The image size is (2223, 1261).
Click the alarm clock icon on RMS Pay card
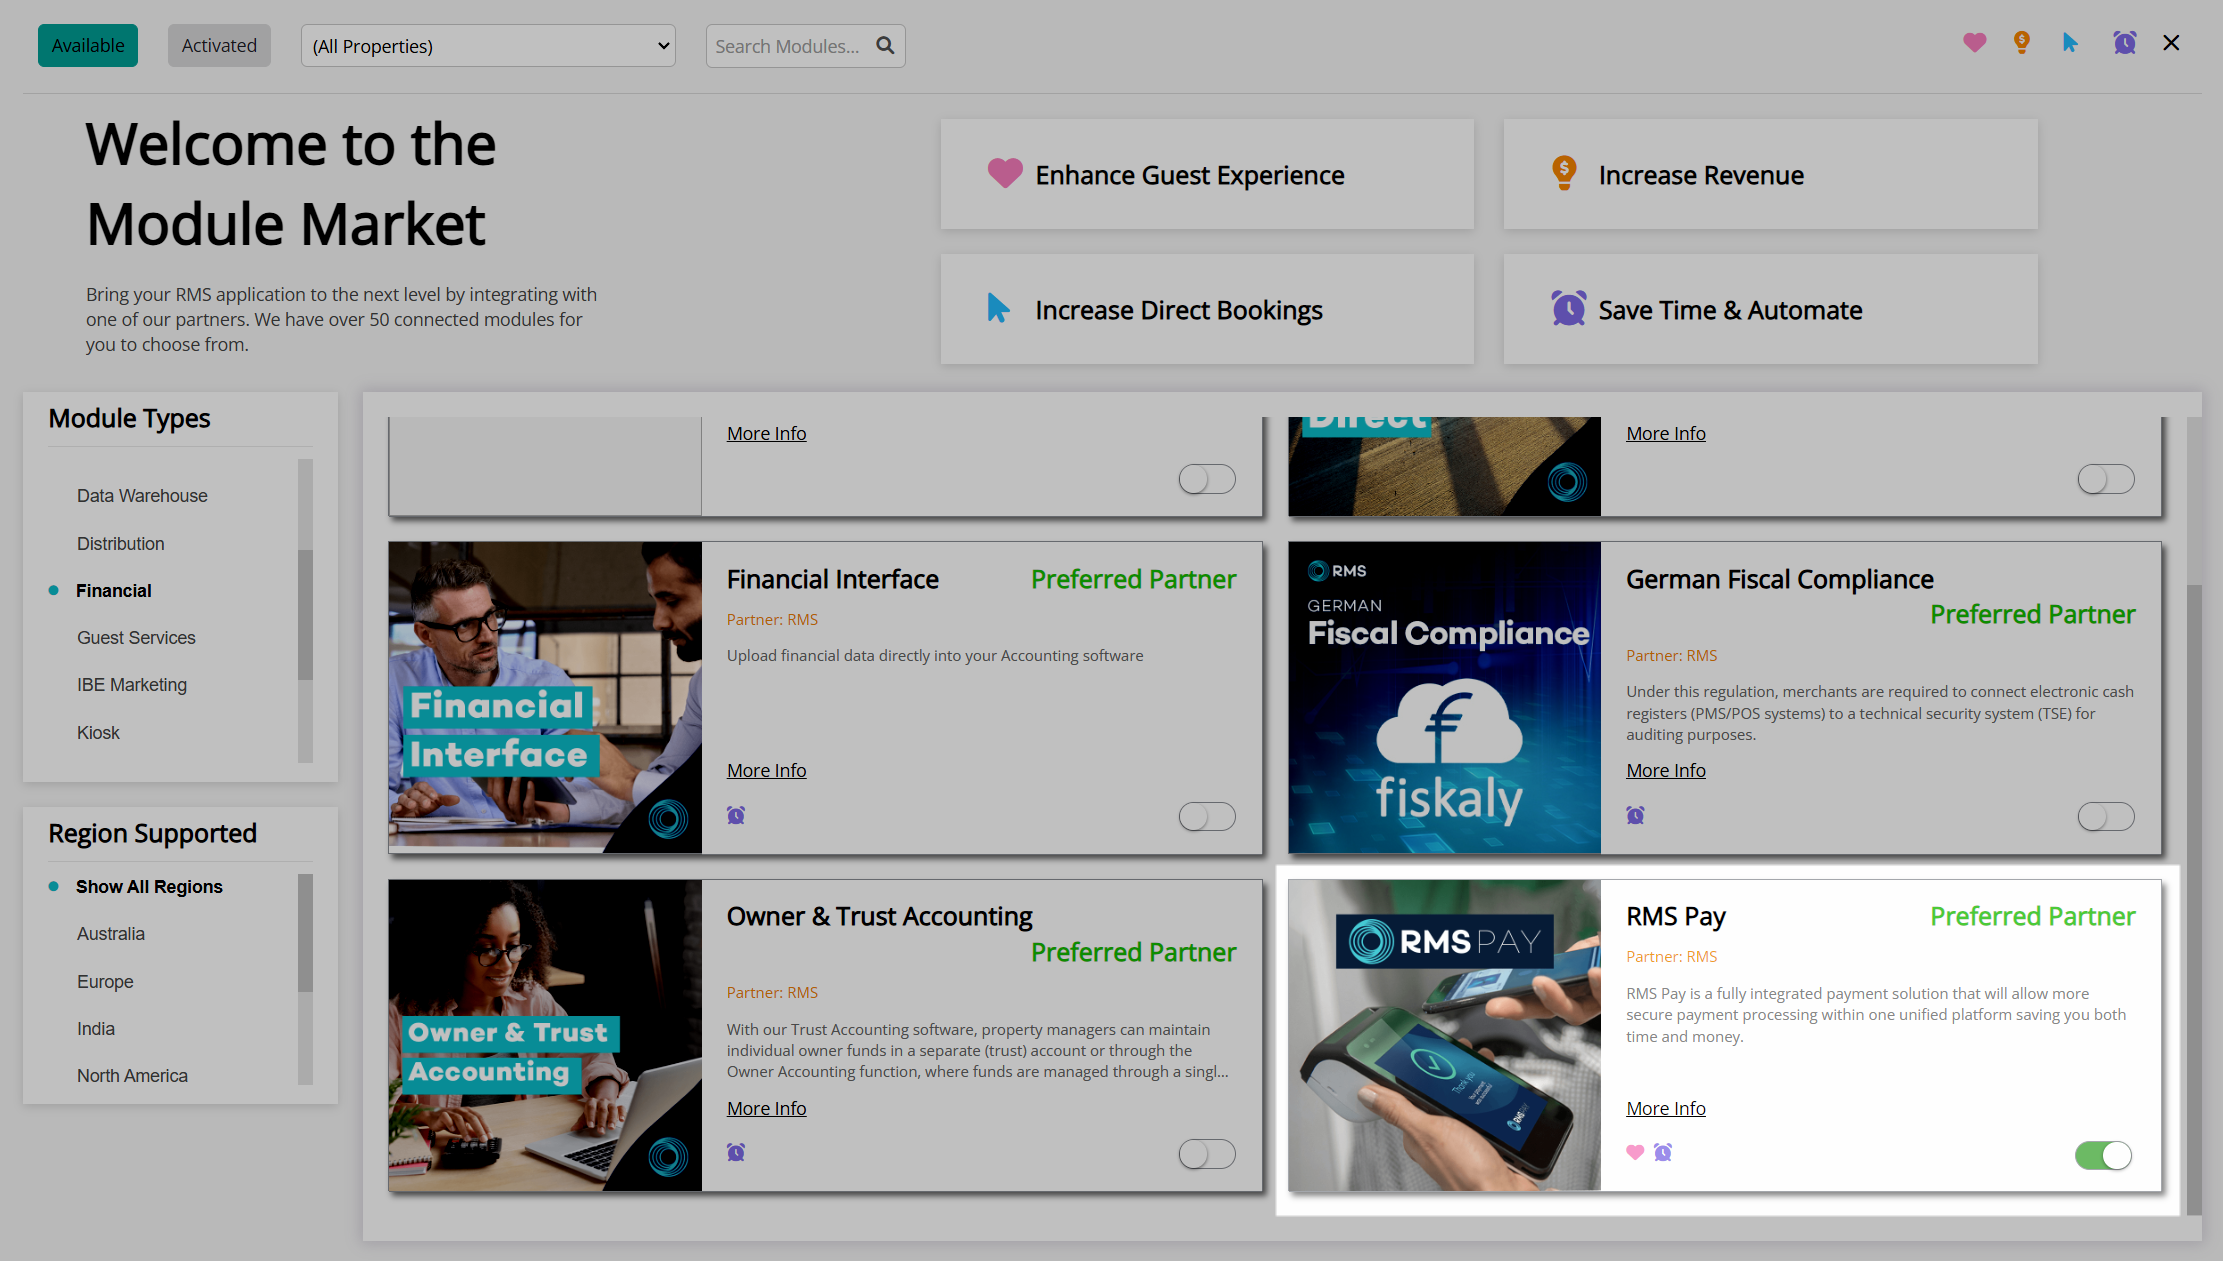click(1663, 1152)
